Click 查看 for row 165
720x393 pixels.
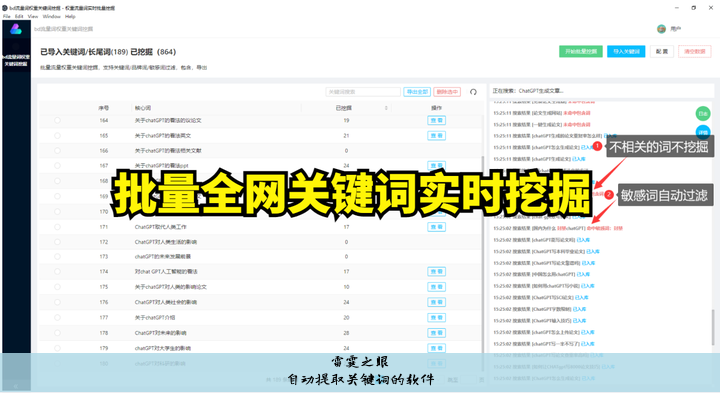tap(436, 135)
